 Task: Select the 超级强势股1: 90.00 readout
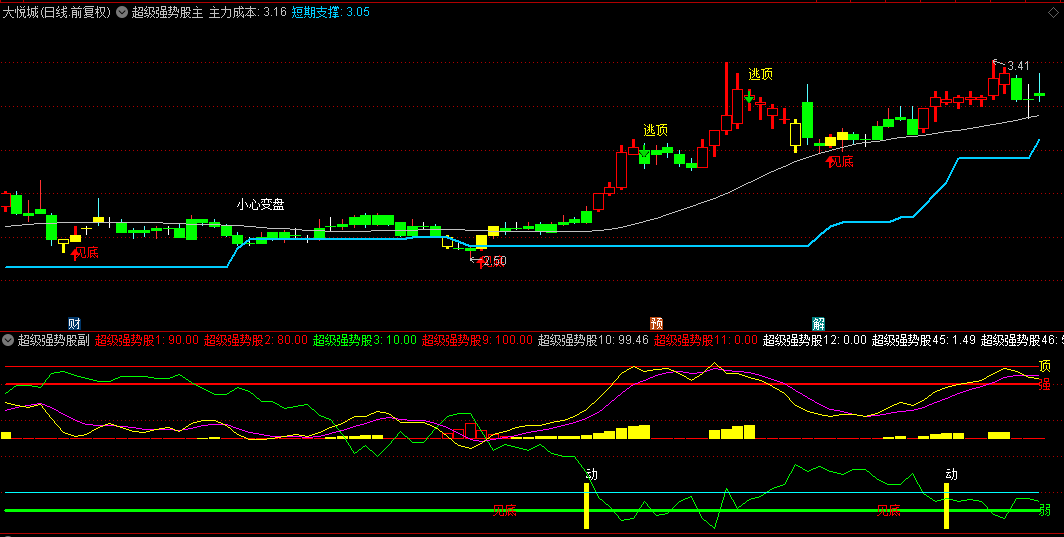click(x=147, y=340)
